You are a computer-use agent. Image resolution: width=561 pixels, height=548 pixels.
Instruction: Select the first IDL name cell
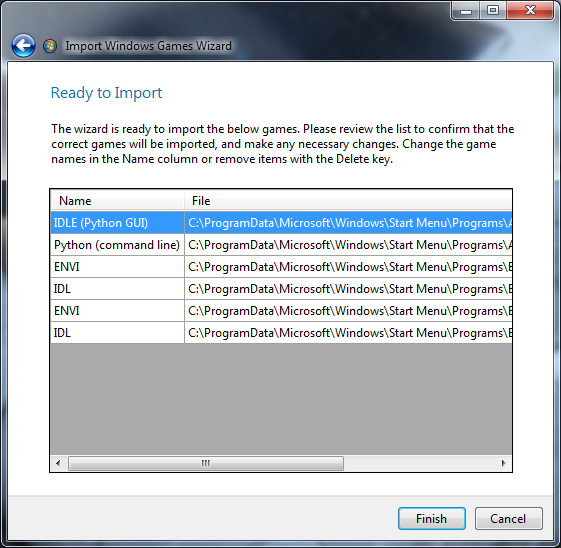tap(117, 289)
